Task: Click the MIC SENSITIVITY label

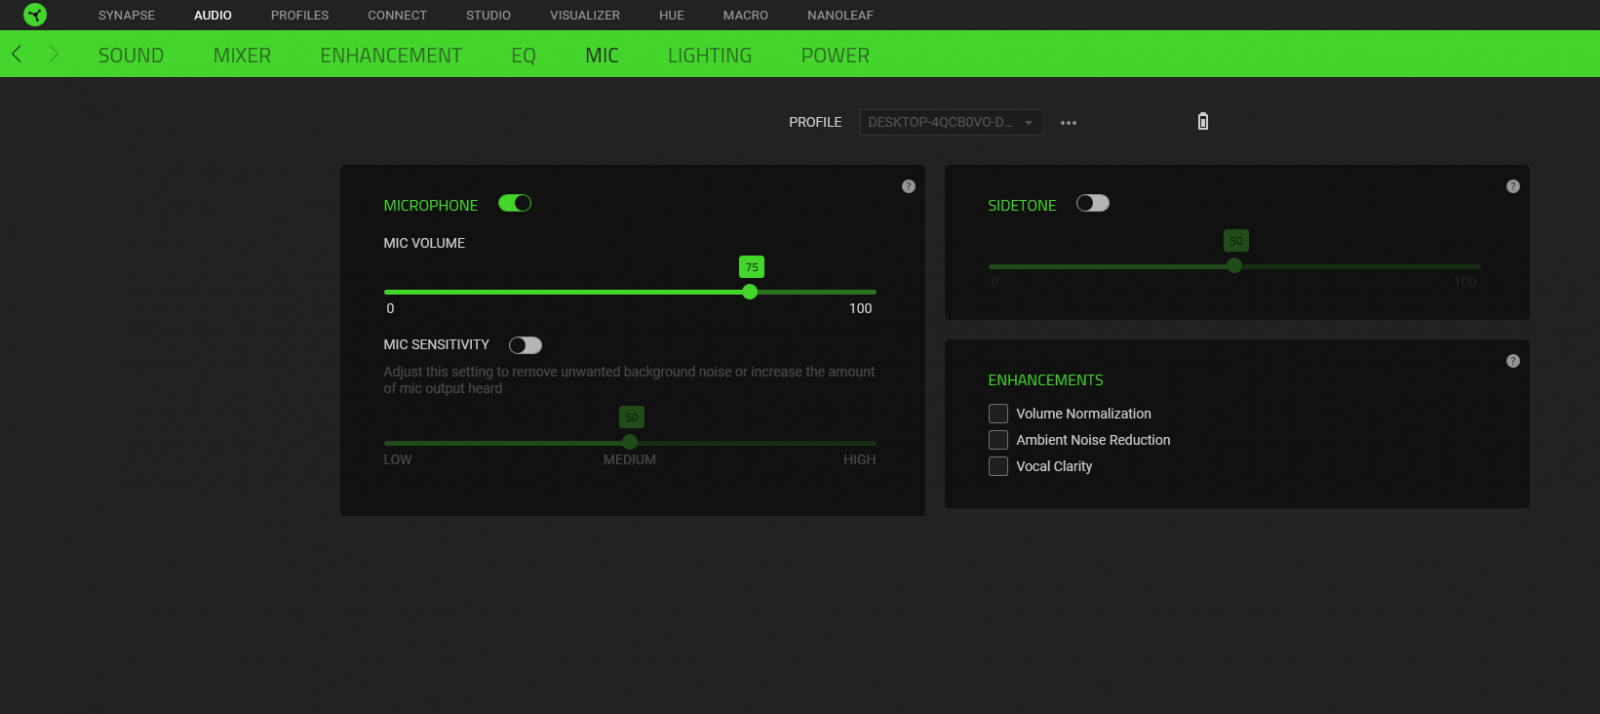Action: tap(437, 344)
